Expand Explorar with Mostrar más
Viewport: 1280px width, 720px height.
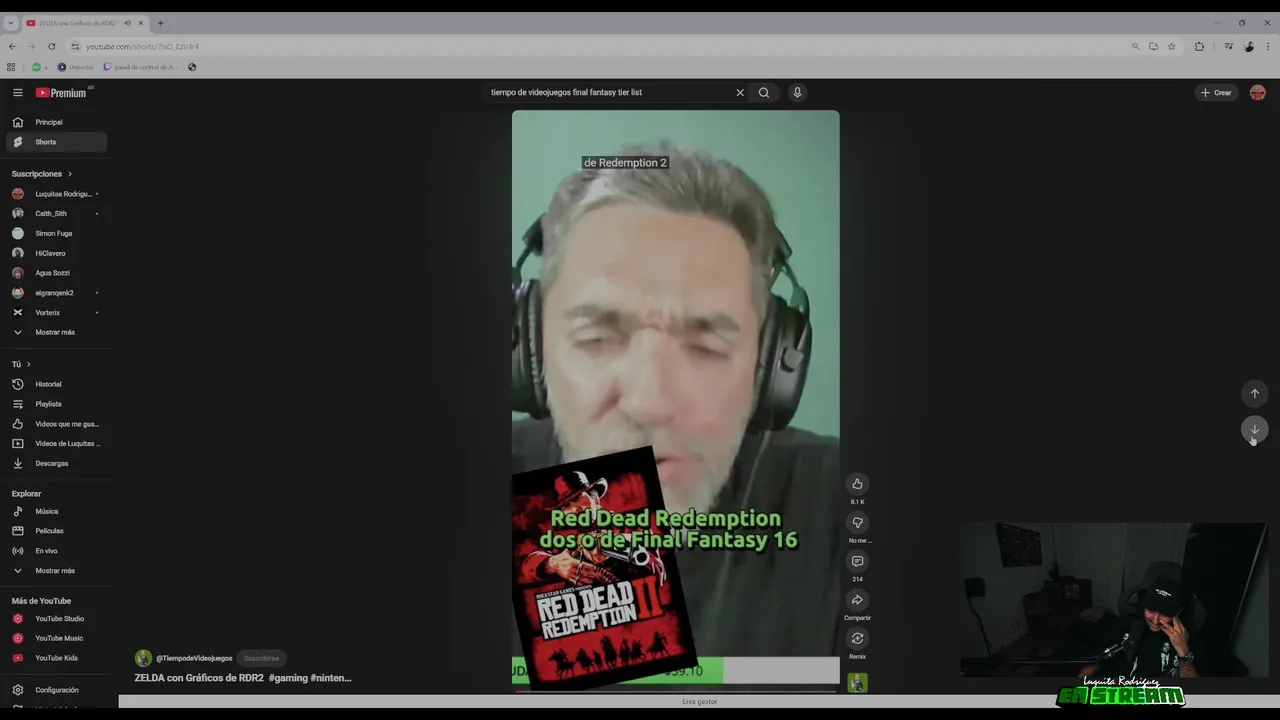pyautogui.click(x=56, y=570)
